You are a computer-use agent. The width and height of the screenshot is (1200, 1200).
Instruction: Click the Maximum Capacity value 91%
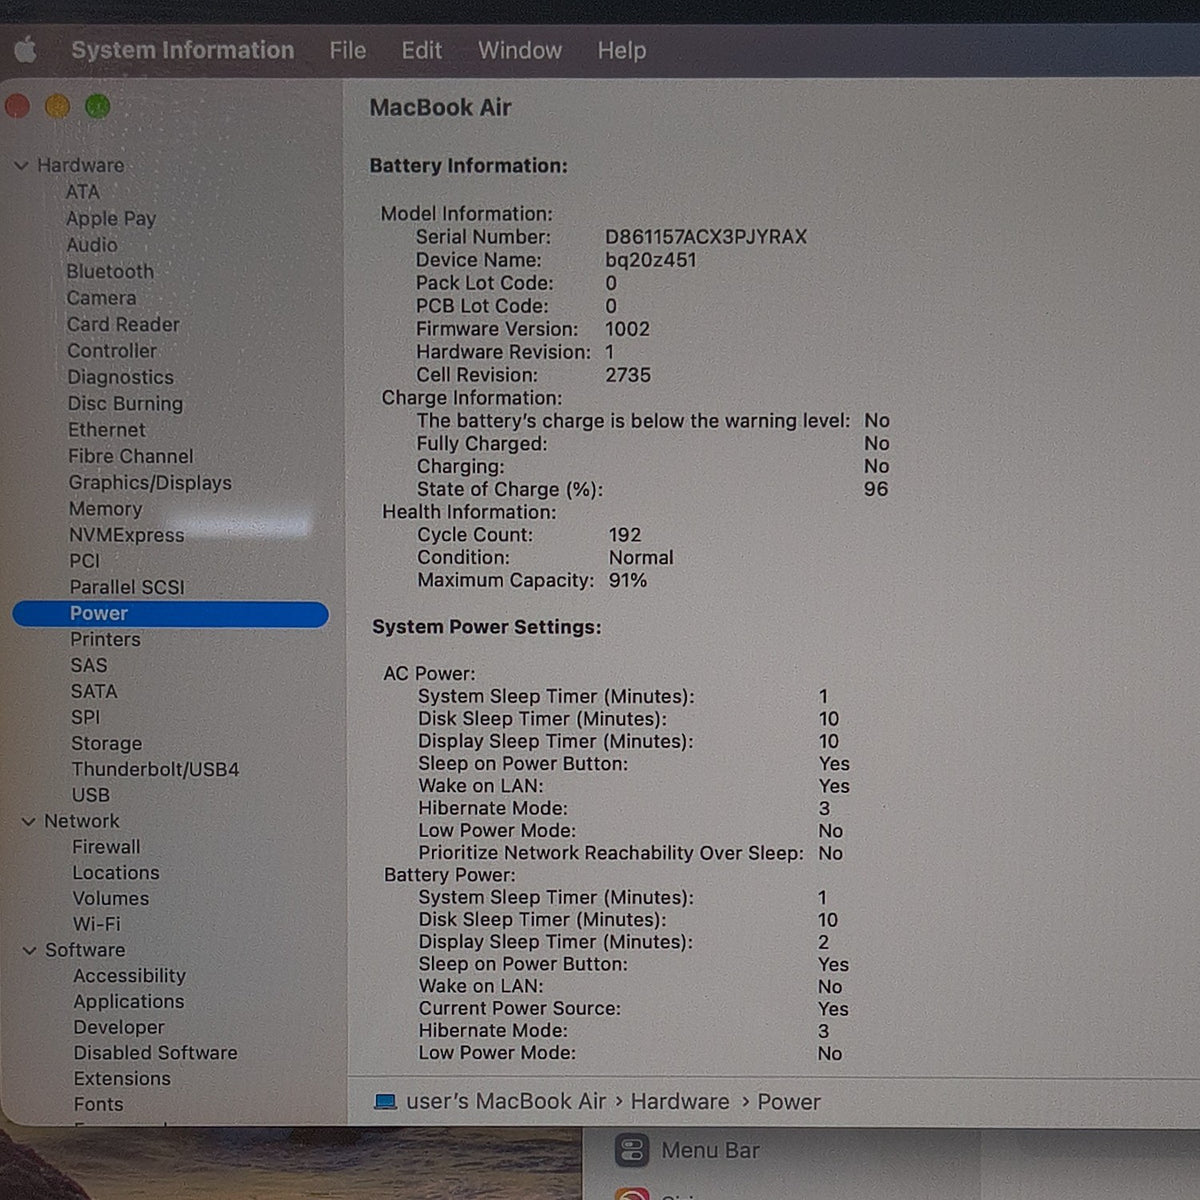(x=628, y=581)
